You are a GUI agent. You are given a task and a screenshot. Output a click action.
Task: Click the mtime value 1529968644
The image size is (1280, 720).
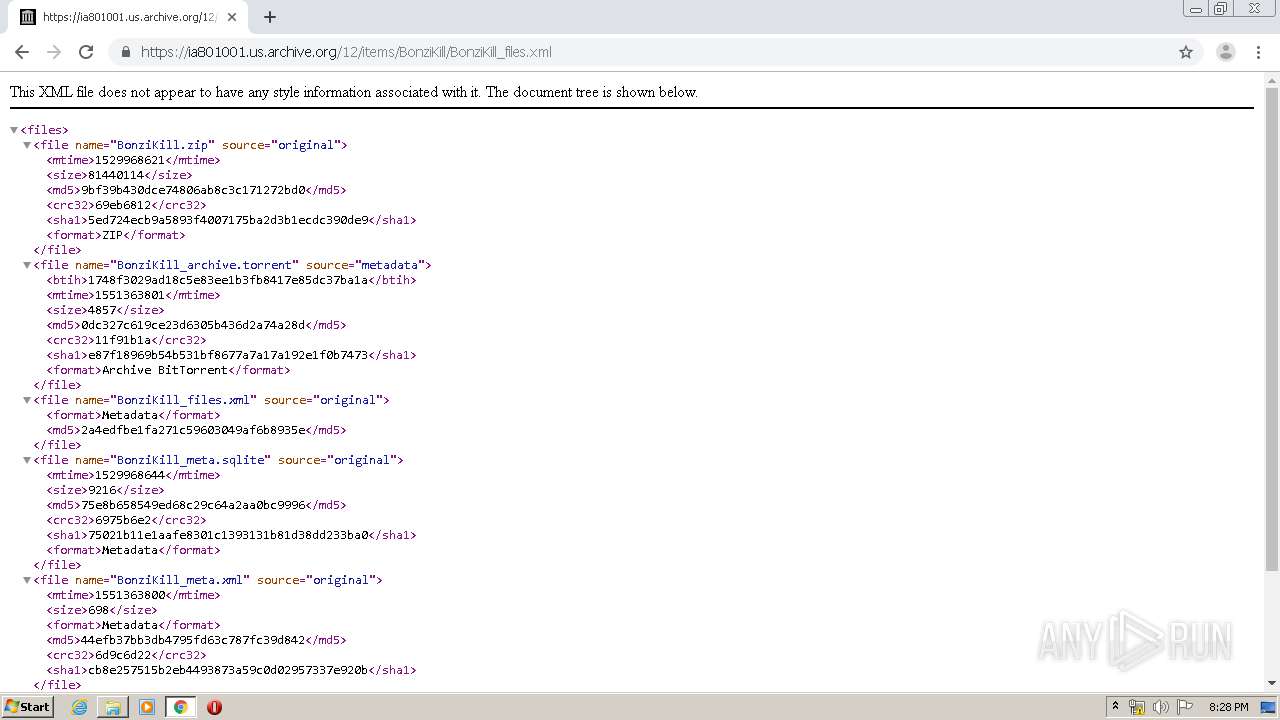[x=130, y=475]
